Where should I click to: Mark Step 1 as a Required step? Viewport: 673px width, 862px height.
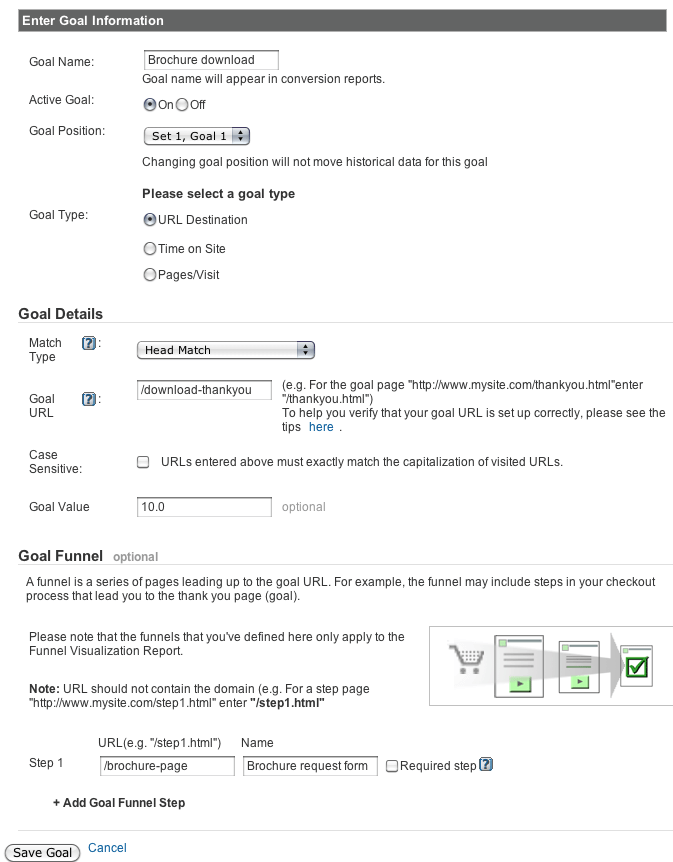coord(390,765)
